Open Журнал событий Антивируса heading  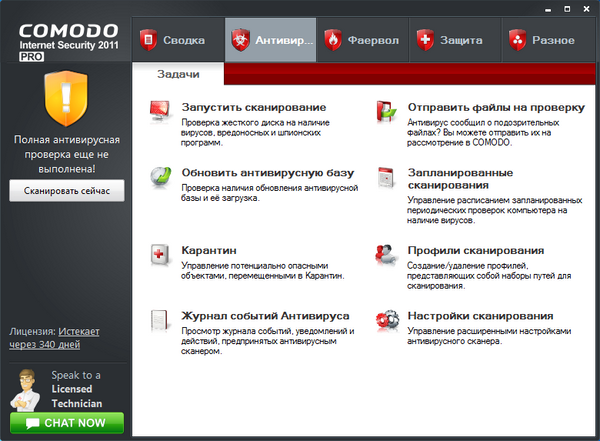(x=266, y=316)
